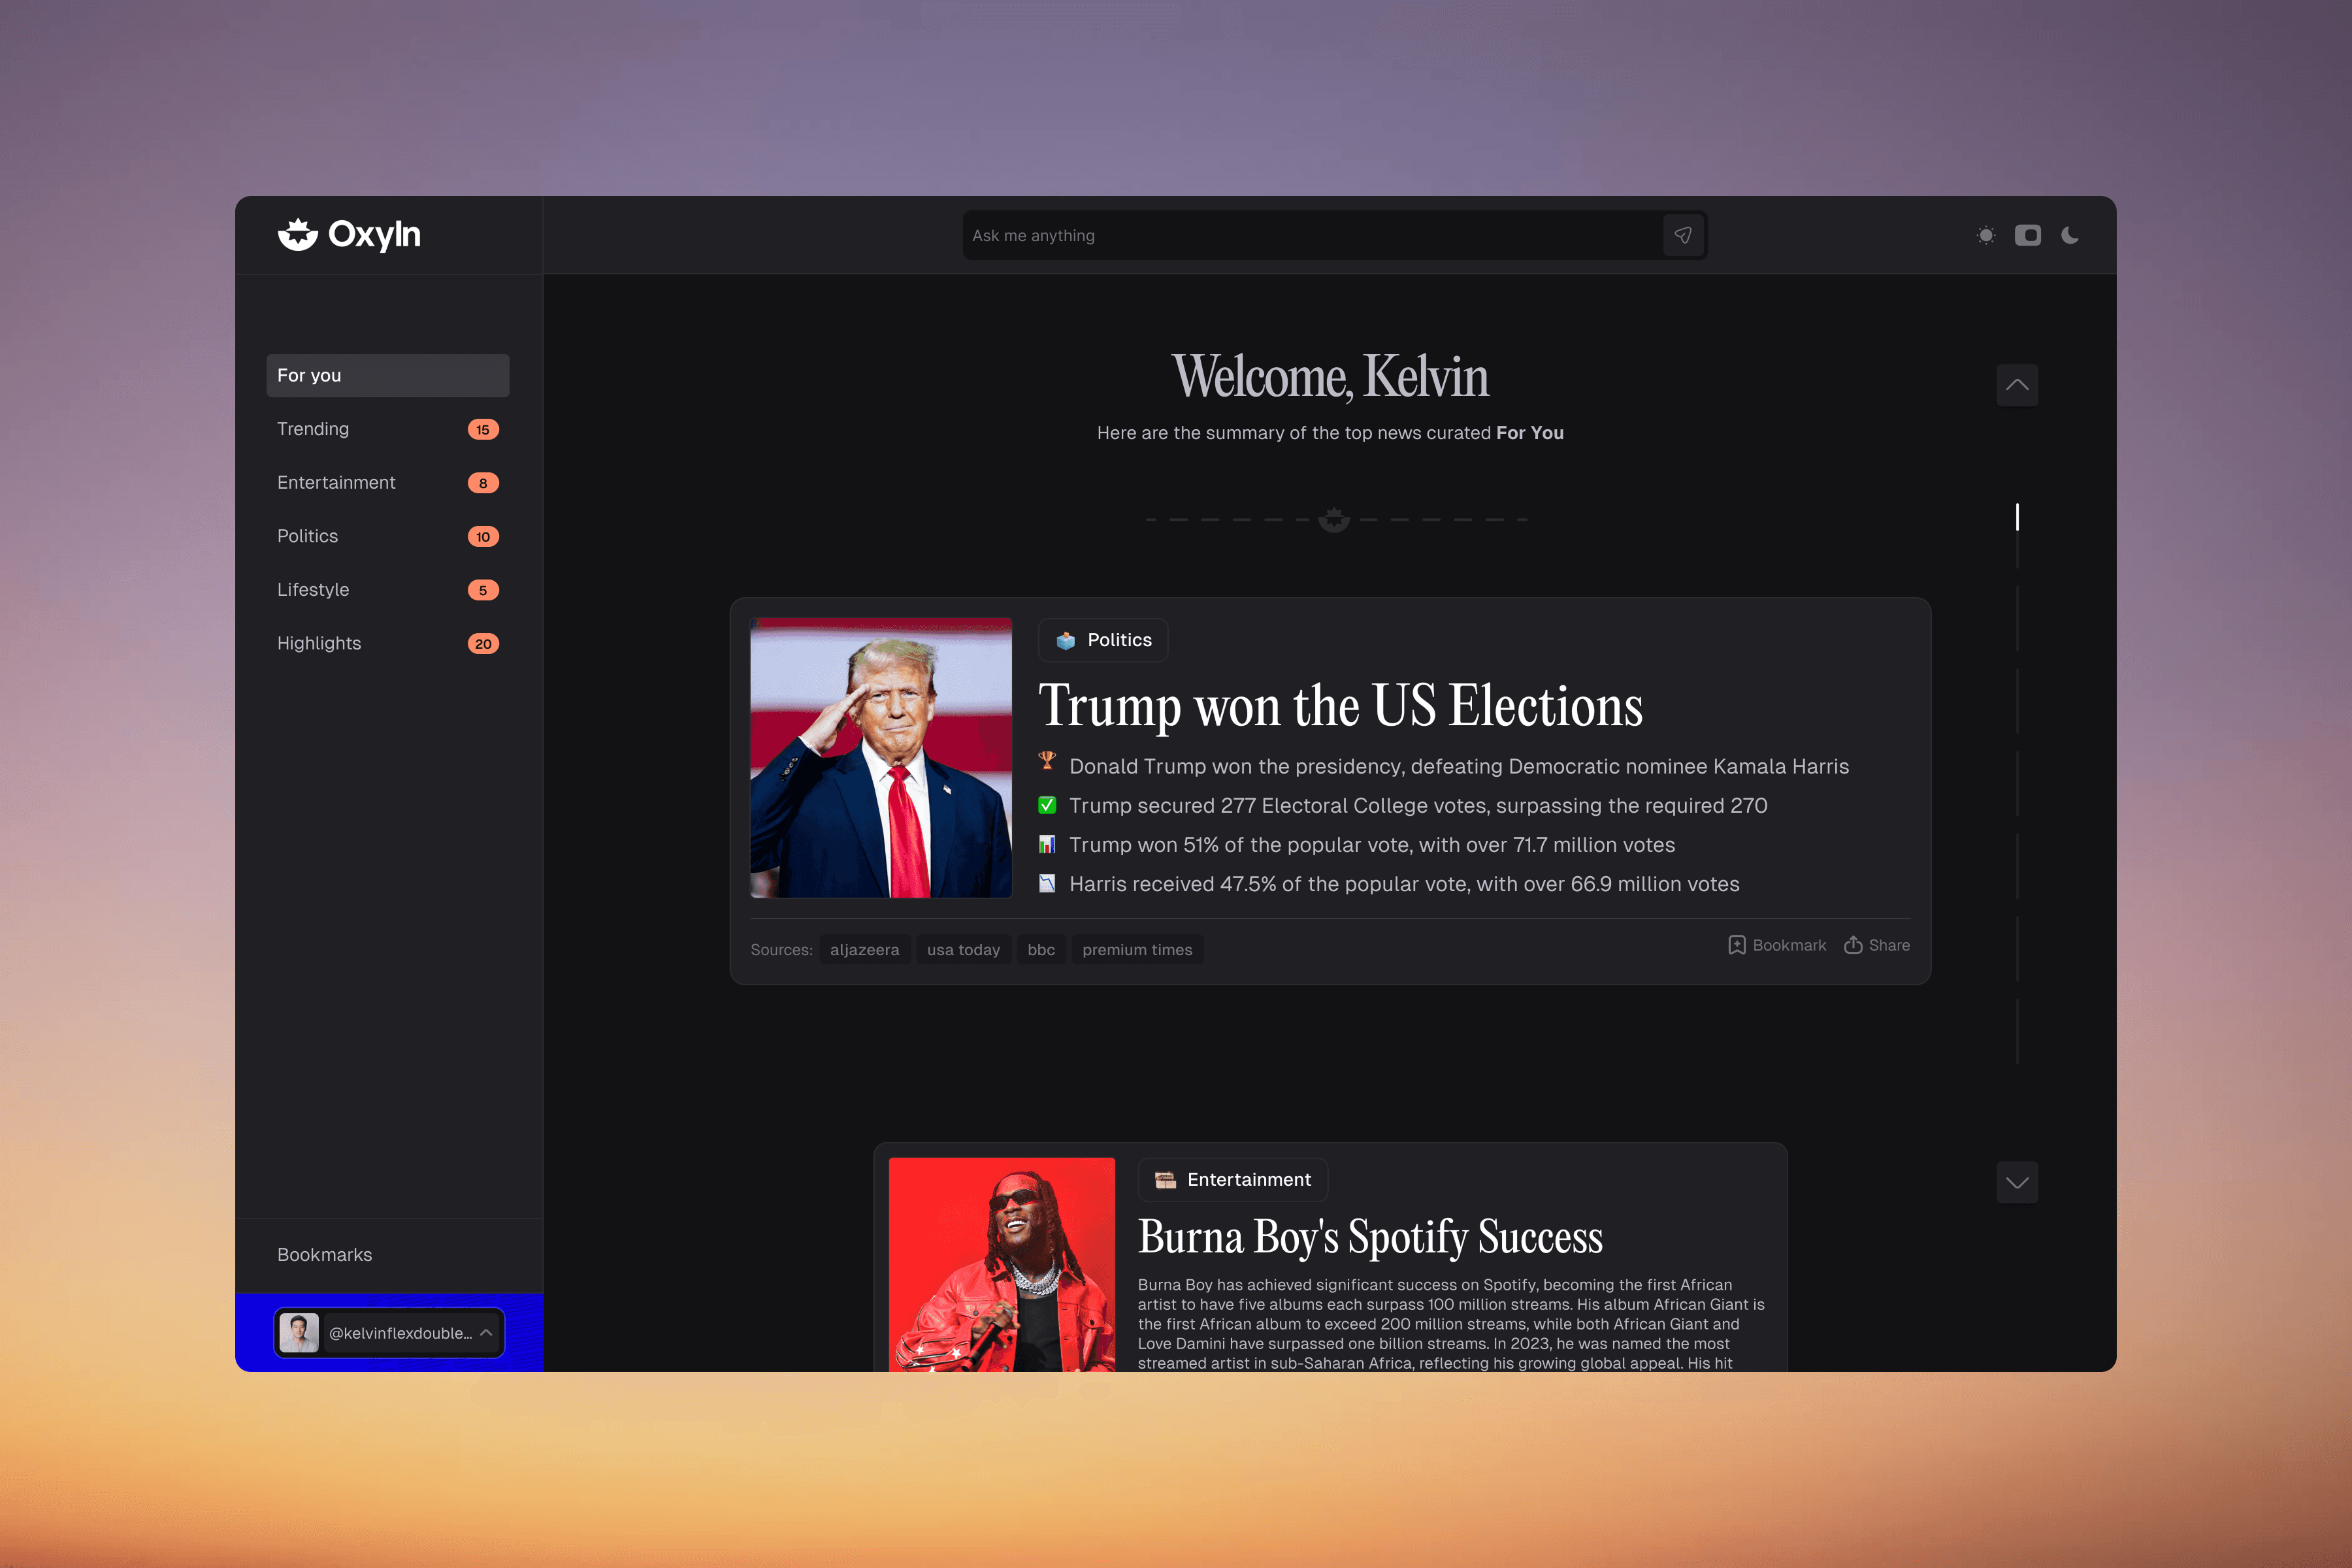This screenshot has width=2352, height=1568.
Task: Open the aljazeera source link
Action: [x=864, y=950]
